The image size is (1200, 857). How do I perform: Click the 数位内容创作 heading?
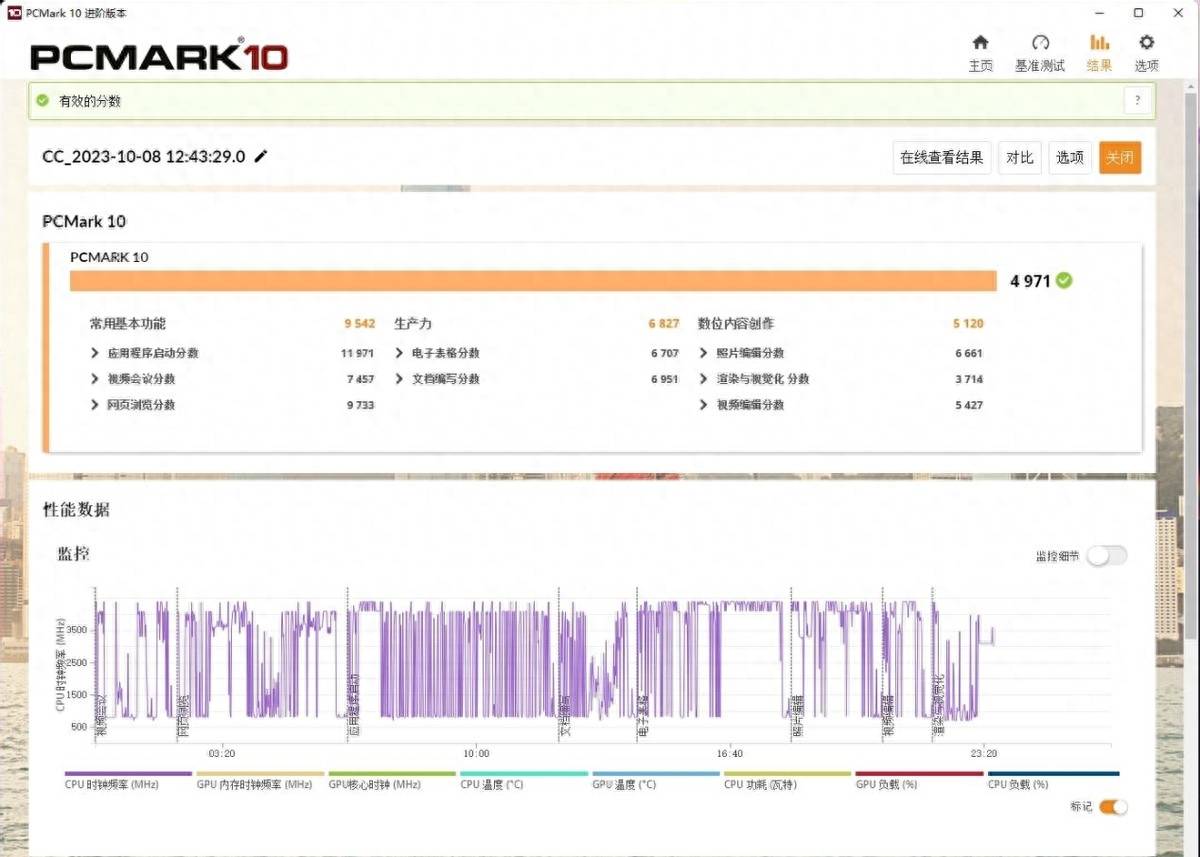(x=736, y=324)
